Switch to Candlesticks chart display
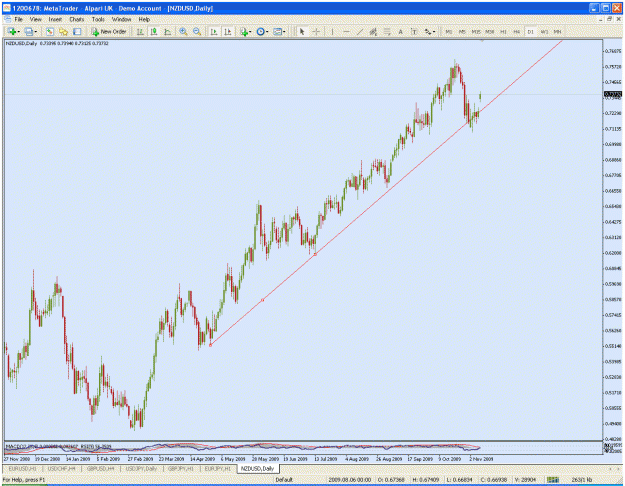This screenshot has width=625, height=486. [x=154, y=31]
